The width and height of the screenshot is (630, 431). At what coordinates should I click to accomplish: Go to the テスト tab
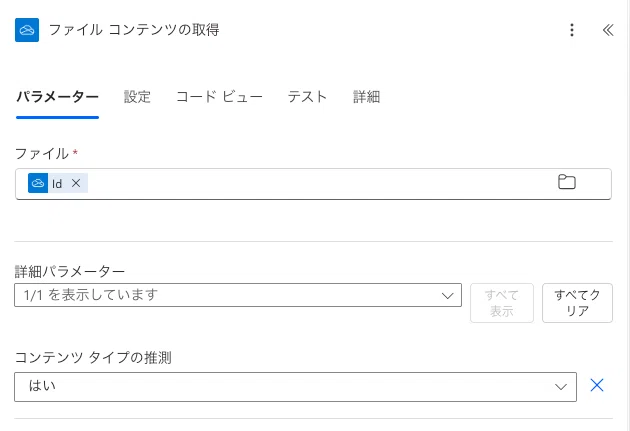coord(307,97)
